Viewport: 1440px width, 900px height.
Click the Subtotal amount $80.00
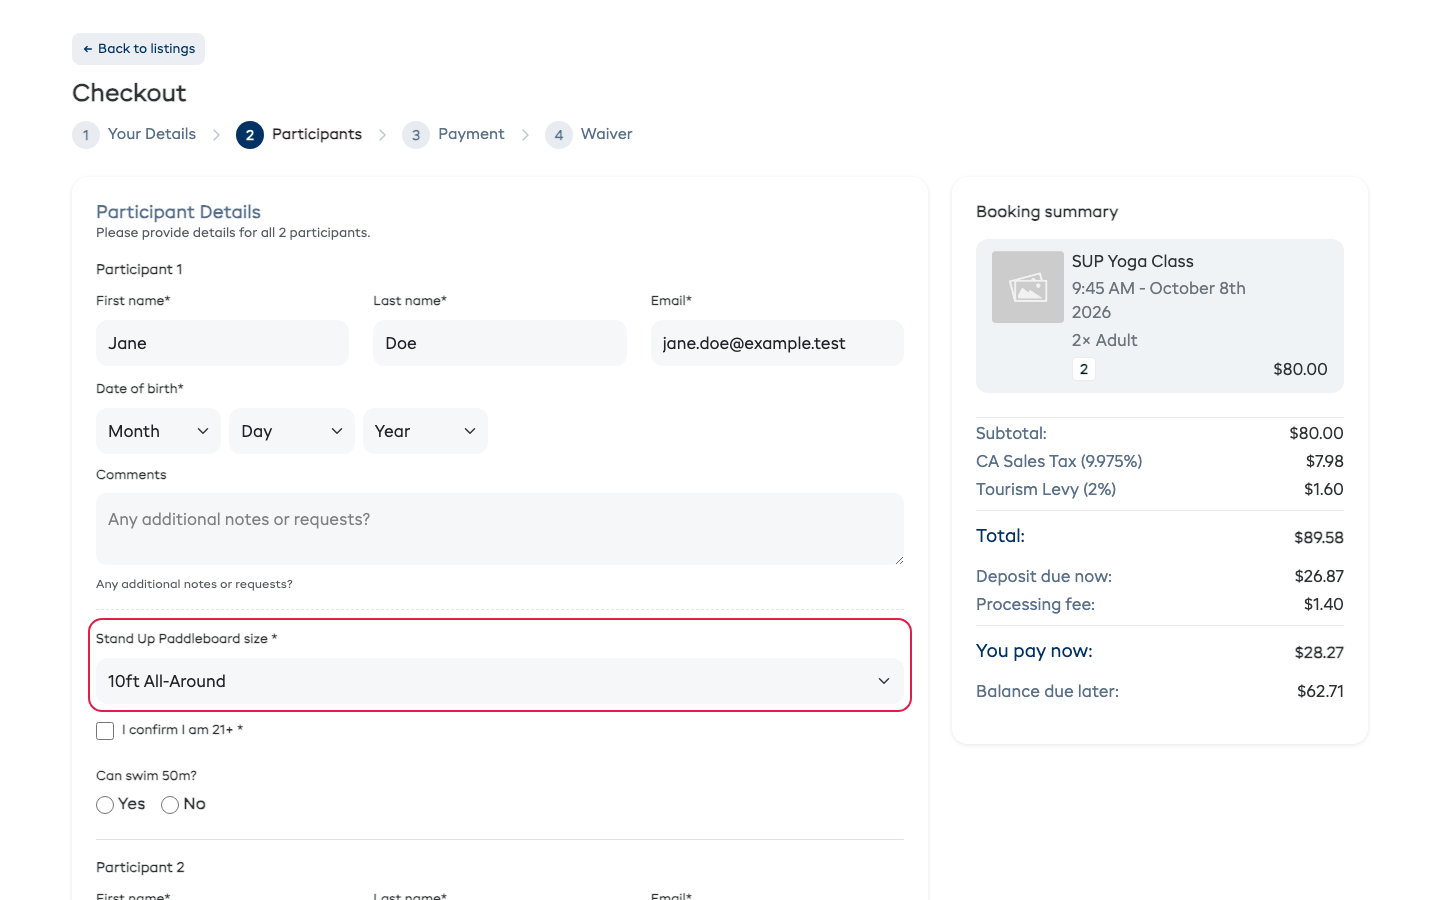click(x=1316, y=433)
